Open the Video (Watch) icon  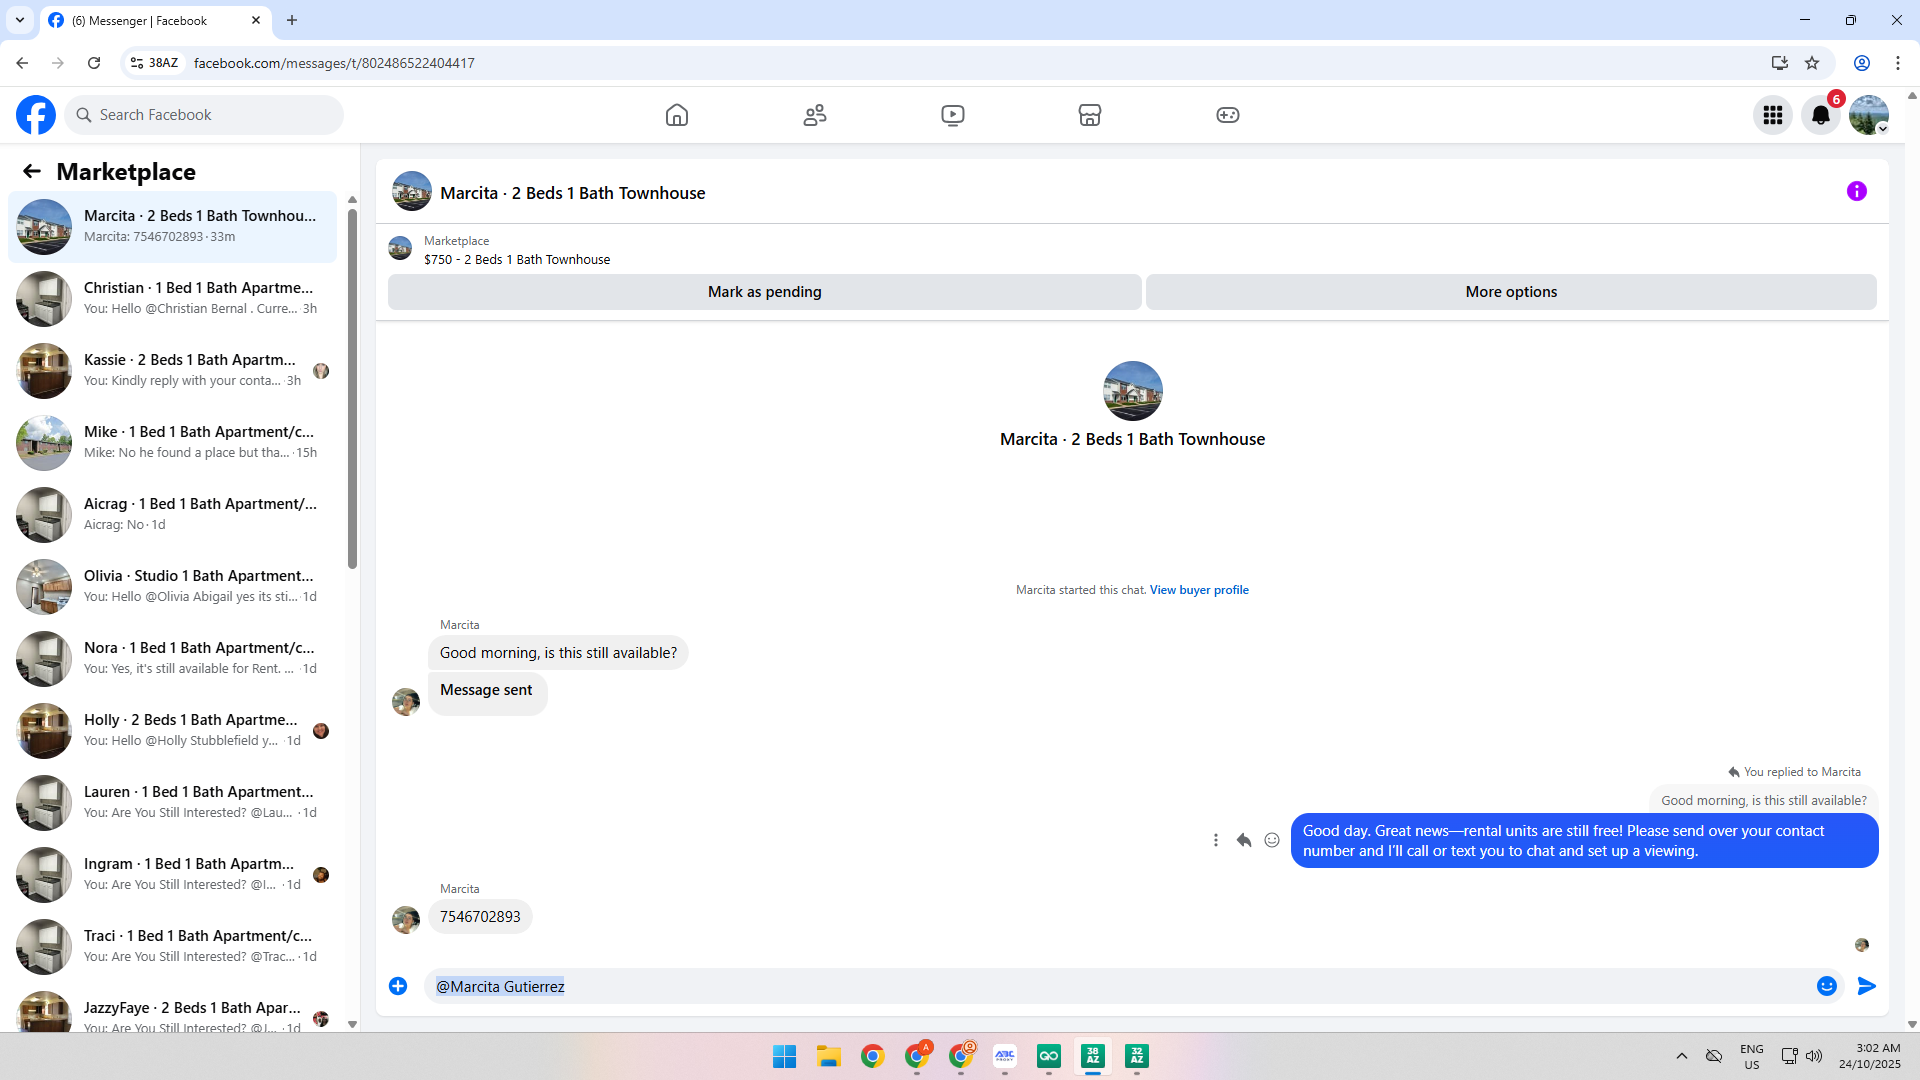pyautogui.click(x=953, y=115)
